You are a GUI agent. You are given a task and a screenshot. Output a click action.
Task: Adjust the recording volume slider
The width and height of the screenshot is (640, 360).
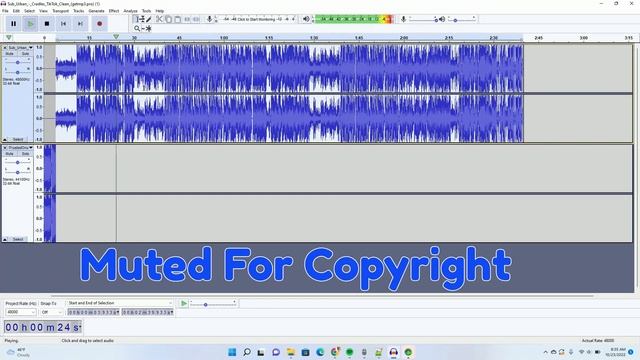[x=423, y=19]
